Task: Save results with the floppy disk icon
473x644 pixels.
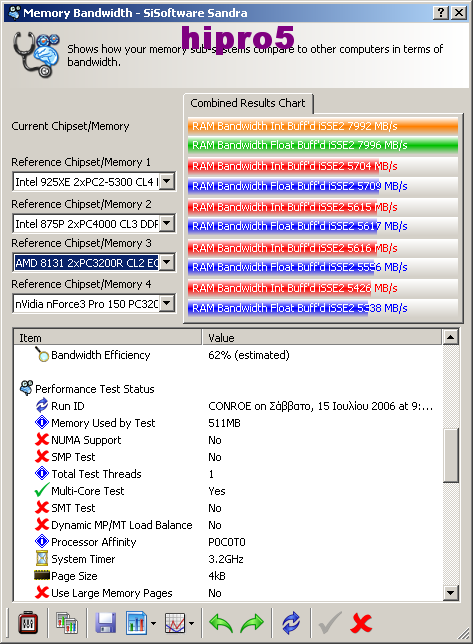Action: 106,623
